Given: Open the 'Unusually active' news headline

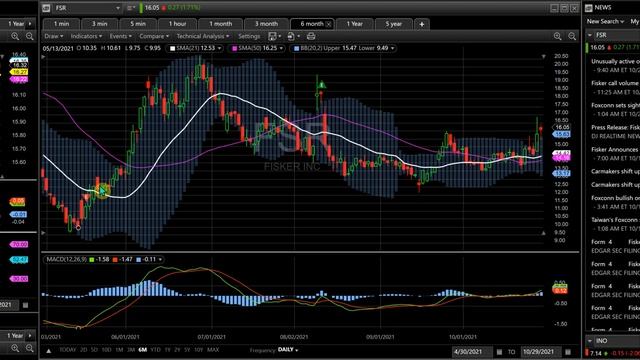Looking at the screenshot, I should pyautogui.click(x=616, y=62).
